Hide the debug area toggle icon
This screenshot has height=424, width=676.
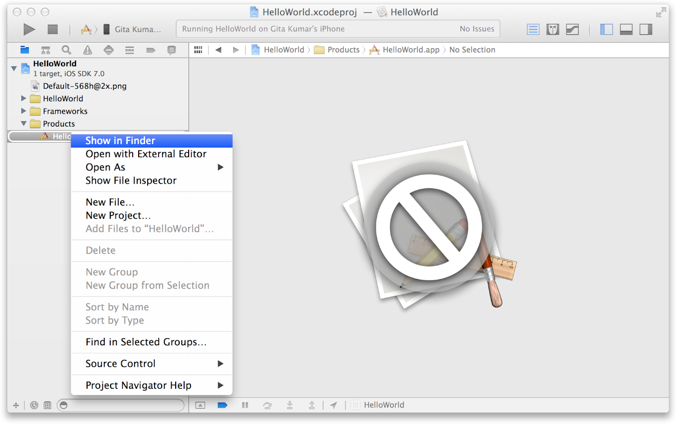[200, 405]
